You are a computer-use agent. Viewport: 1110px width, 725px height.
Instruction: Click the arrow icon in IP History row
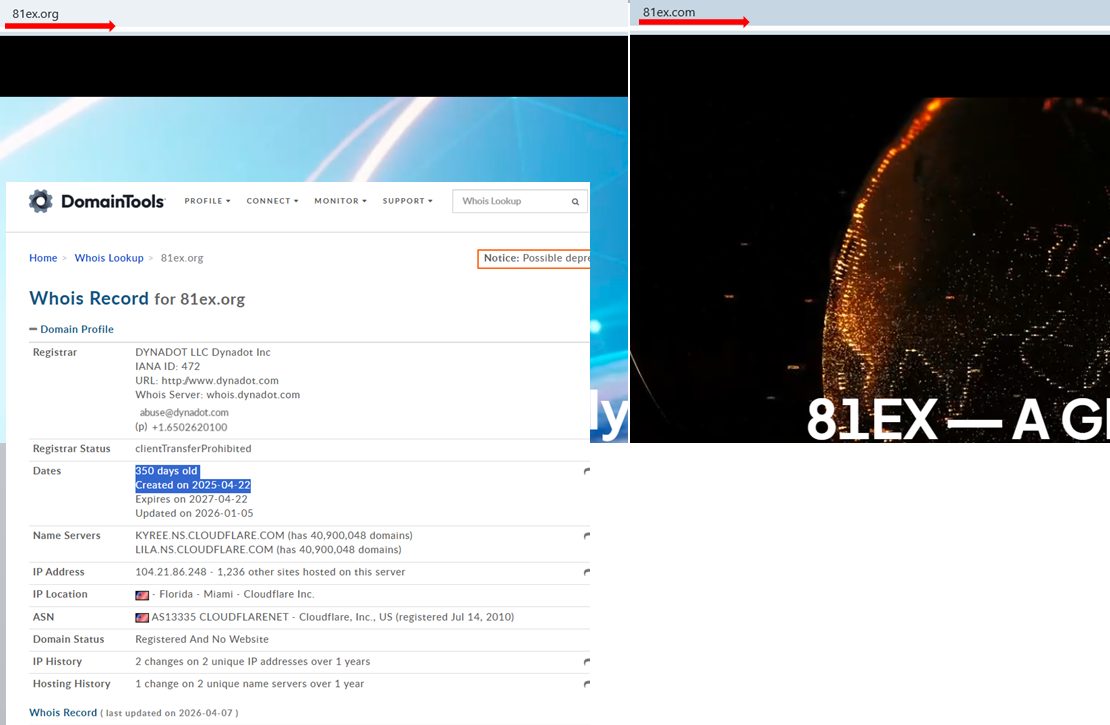pyautogui.click(x=586, y=662)
